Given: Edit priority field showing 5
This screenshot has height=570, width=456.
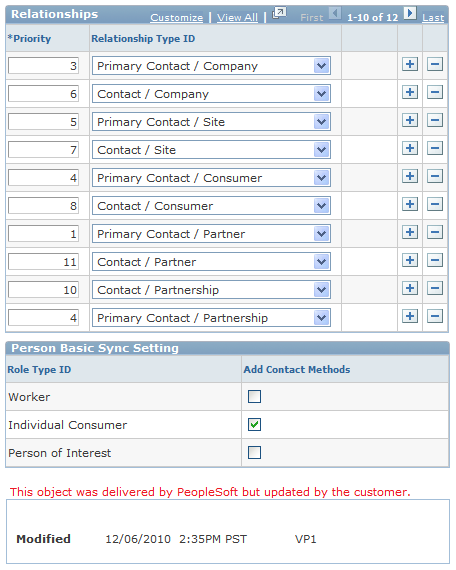Looking at the screenshot, I should [43, 122].
